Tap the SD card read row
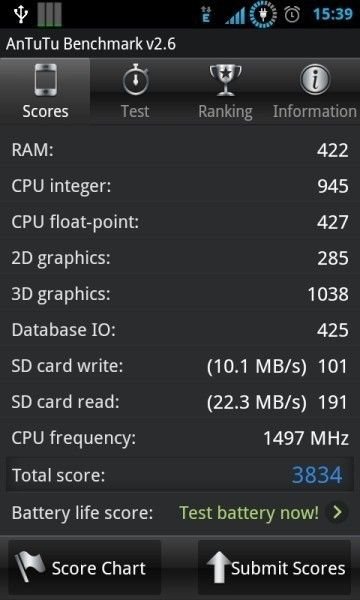The image size is (360, 600). (180, 402)
